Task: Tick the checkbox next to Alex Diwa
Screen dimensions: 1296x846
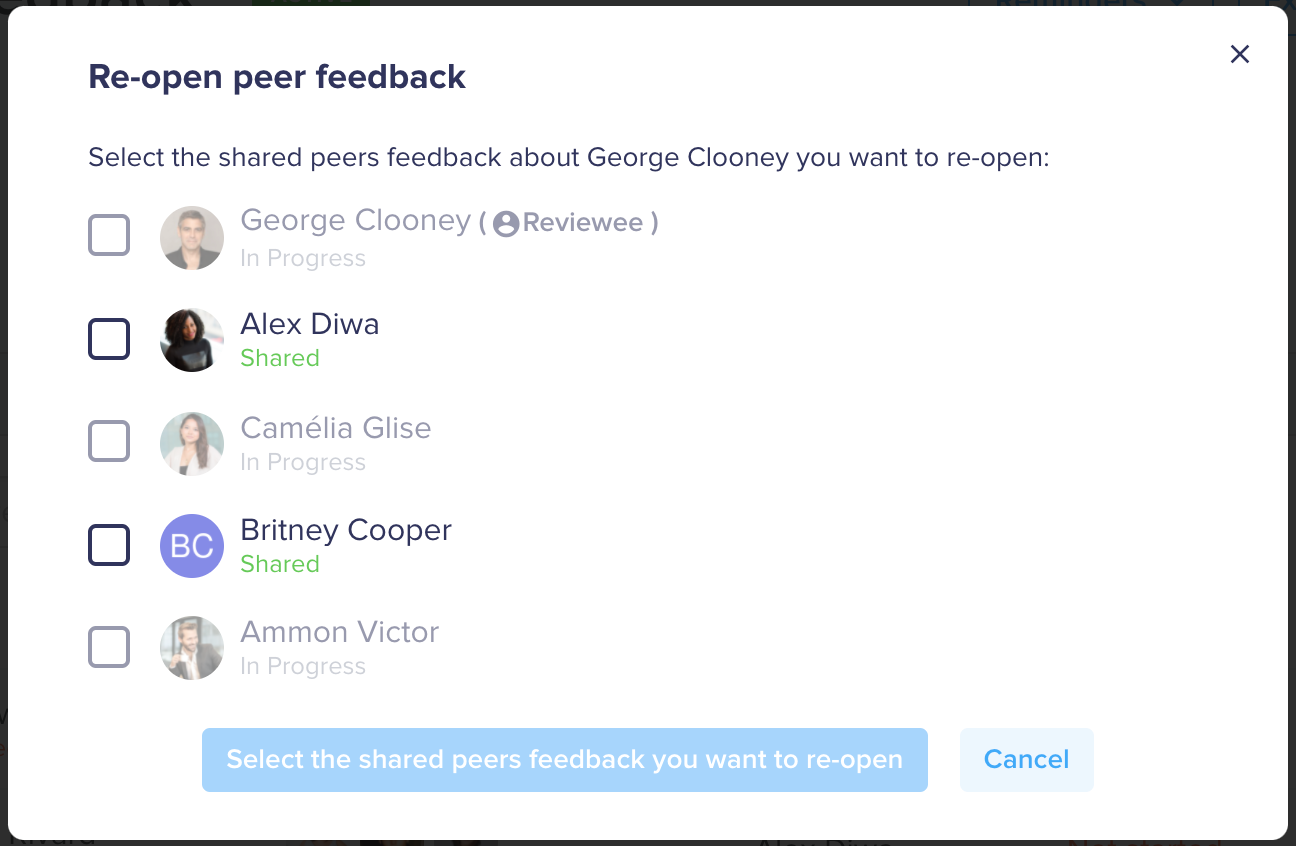Action: pos(109,339)
